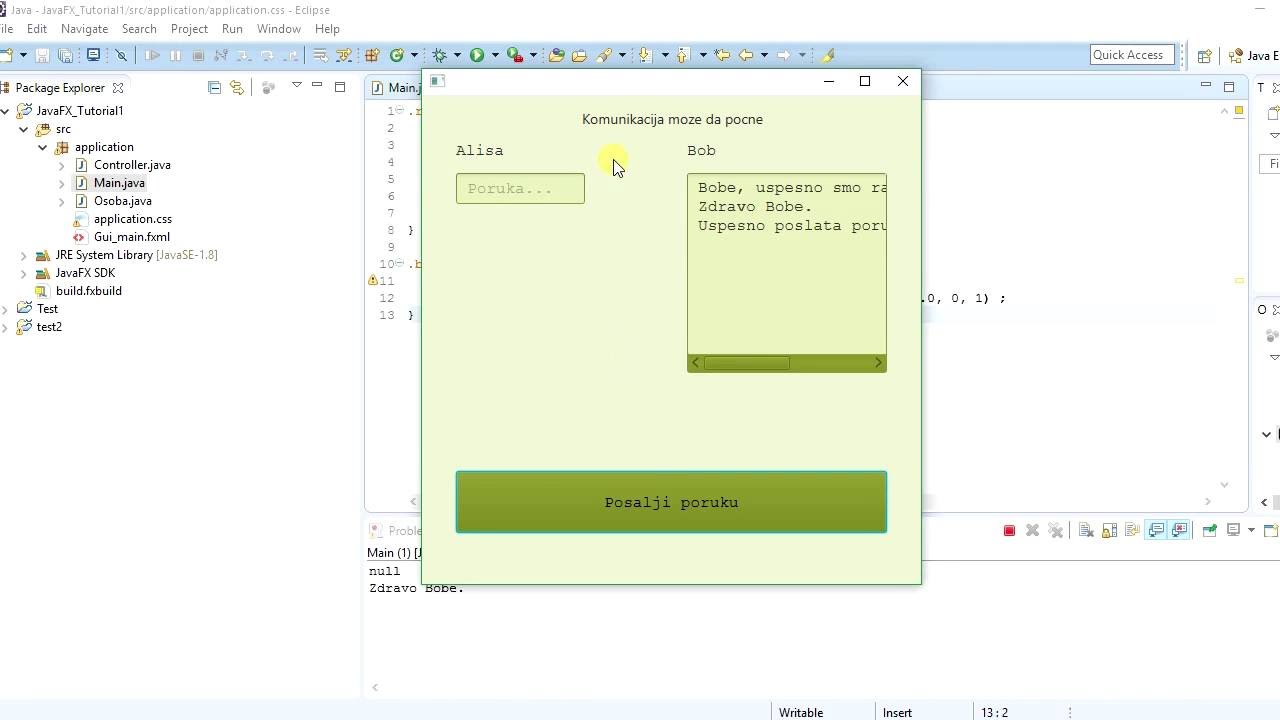Open the Back history dropdown arrow
The width and height of the screenshot is (1280, 720).
point(764,55)
